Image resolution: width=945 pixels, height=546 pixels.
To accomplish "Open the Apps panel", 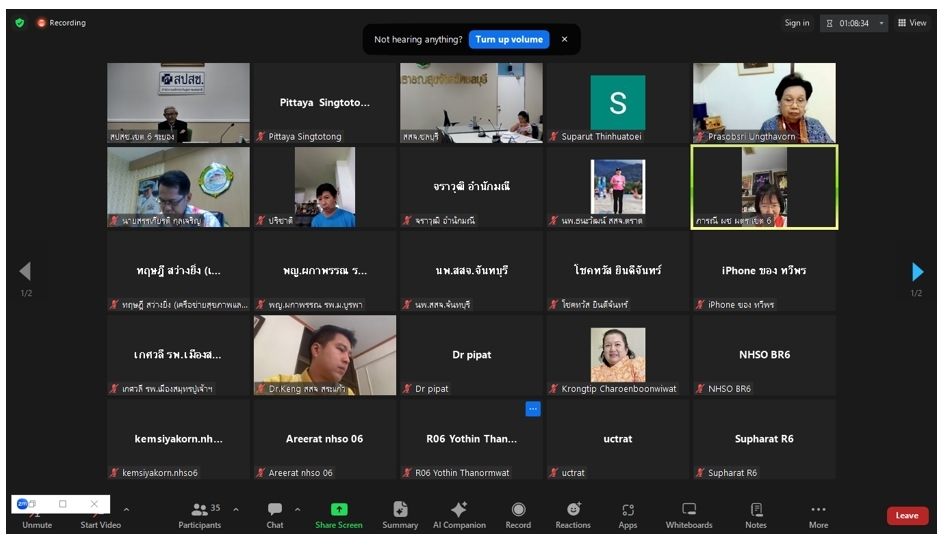I will pyautogui.click(x=628, y=514).
